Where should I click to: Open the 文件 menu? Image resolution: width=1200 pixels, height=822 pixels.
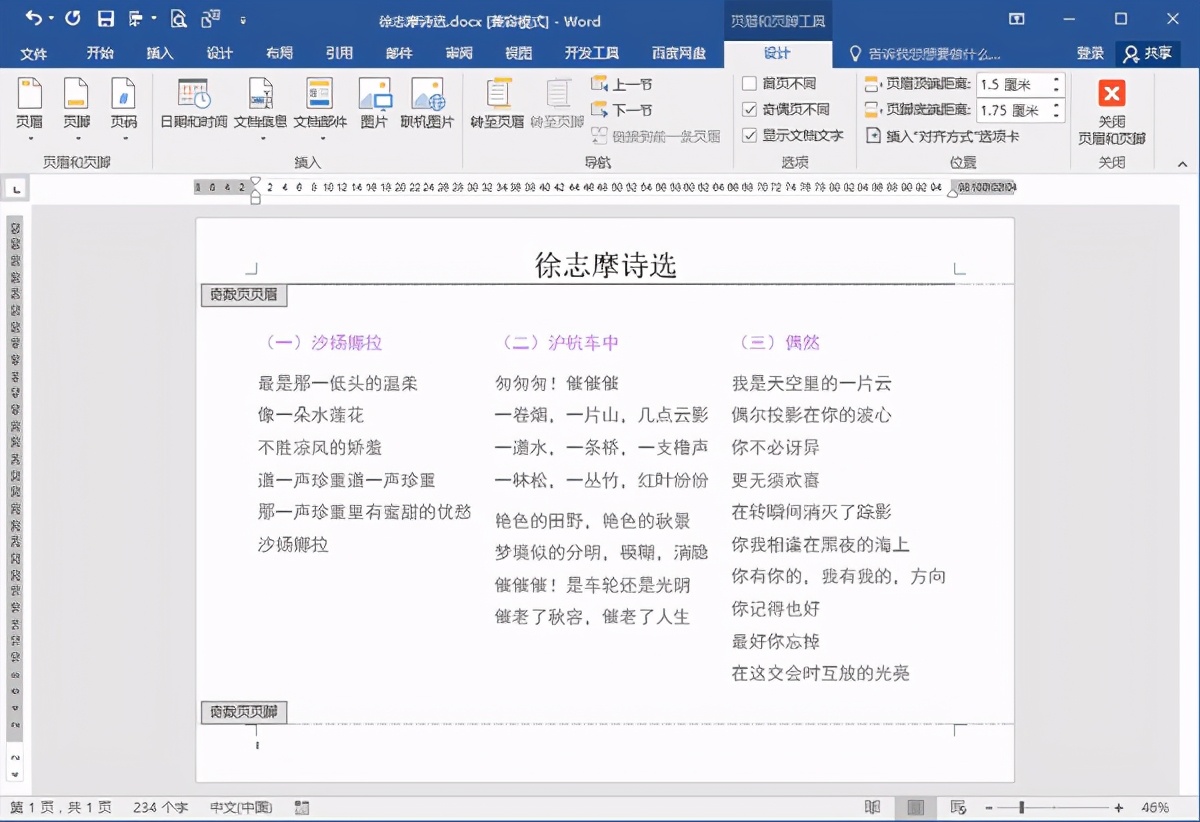tap(34, 54)
